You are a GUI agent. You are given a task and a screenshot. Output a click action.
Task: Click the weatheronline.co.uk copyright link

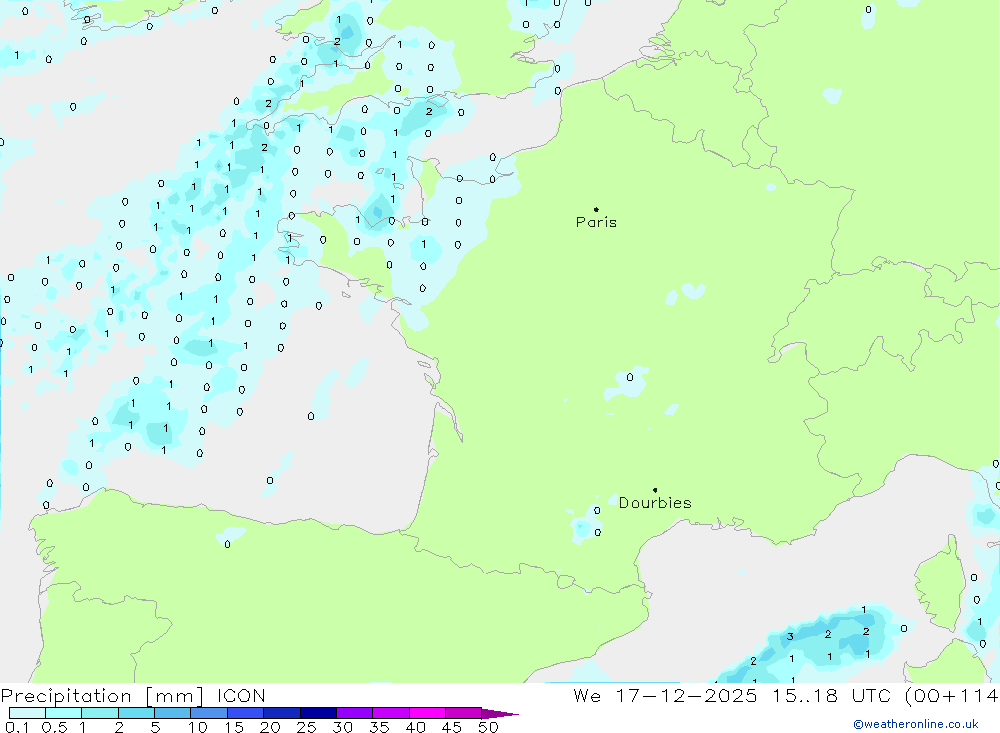(x=916, y=724)
